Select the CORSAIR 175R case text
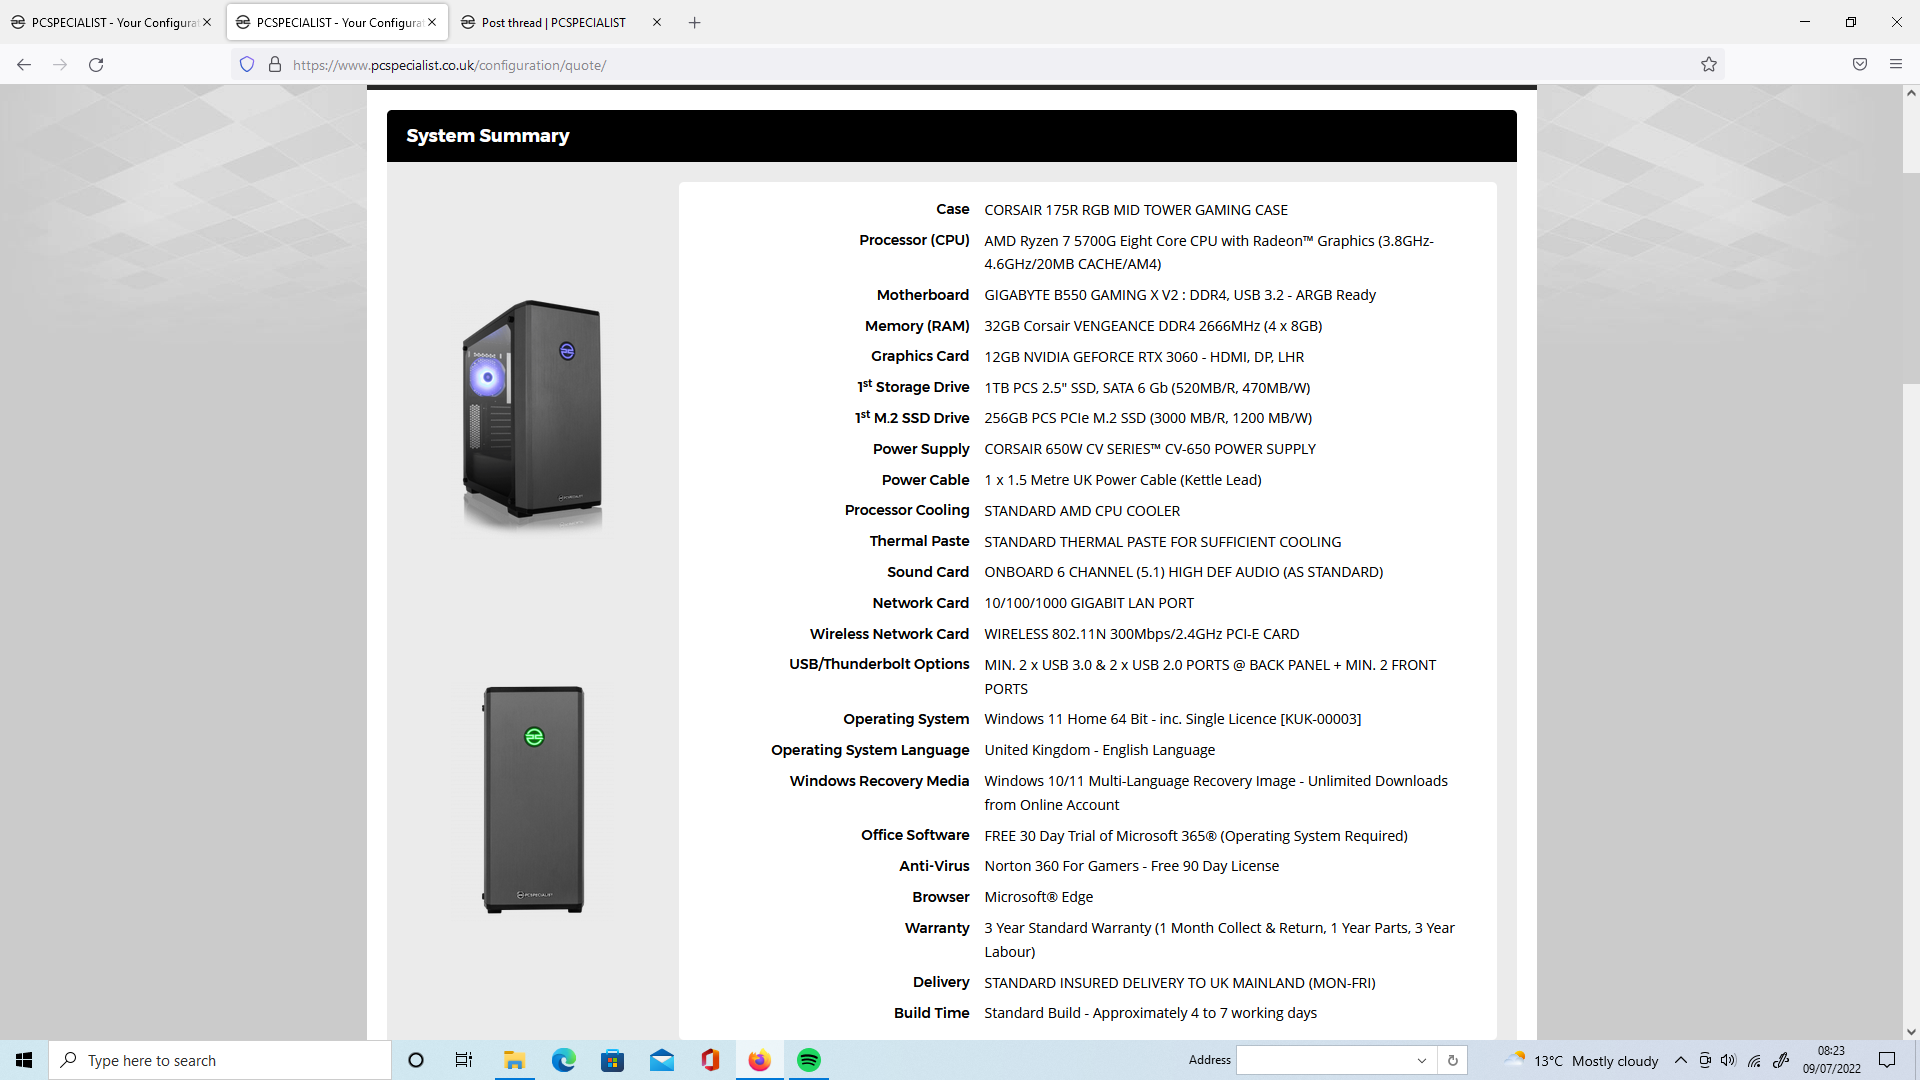The width and height of the screenshot is (1920, 1080). [x=1136, y=210]
